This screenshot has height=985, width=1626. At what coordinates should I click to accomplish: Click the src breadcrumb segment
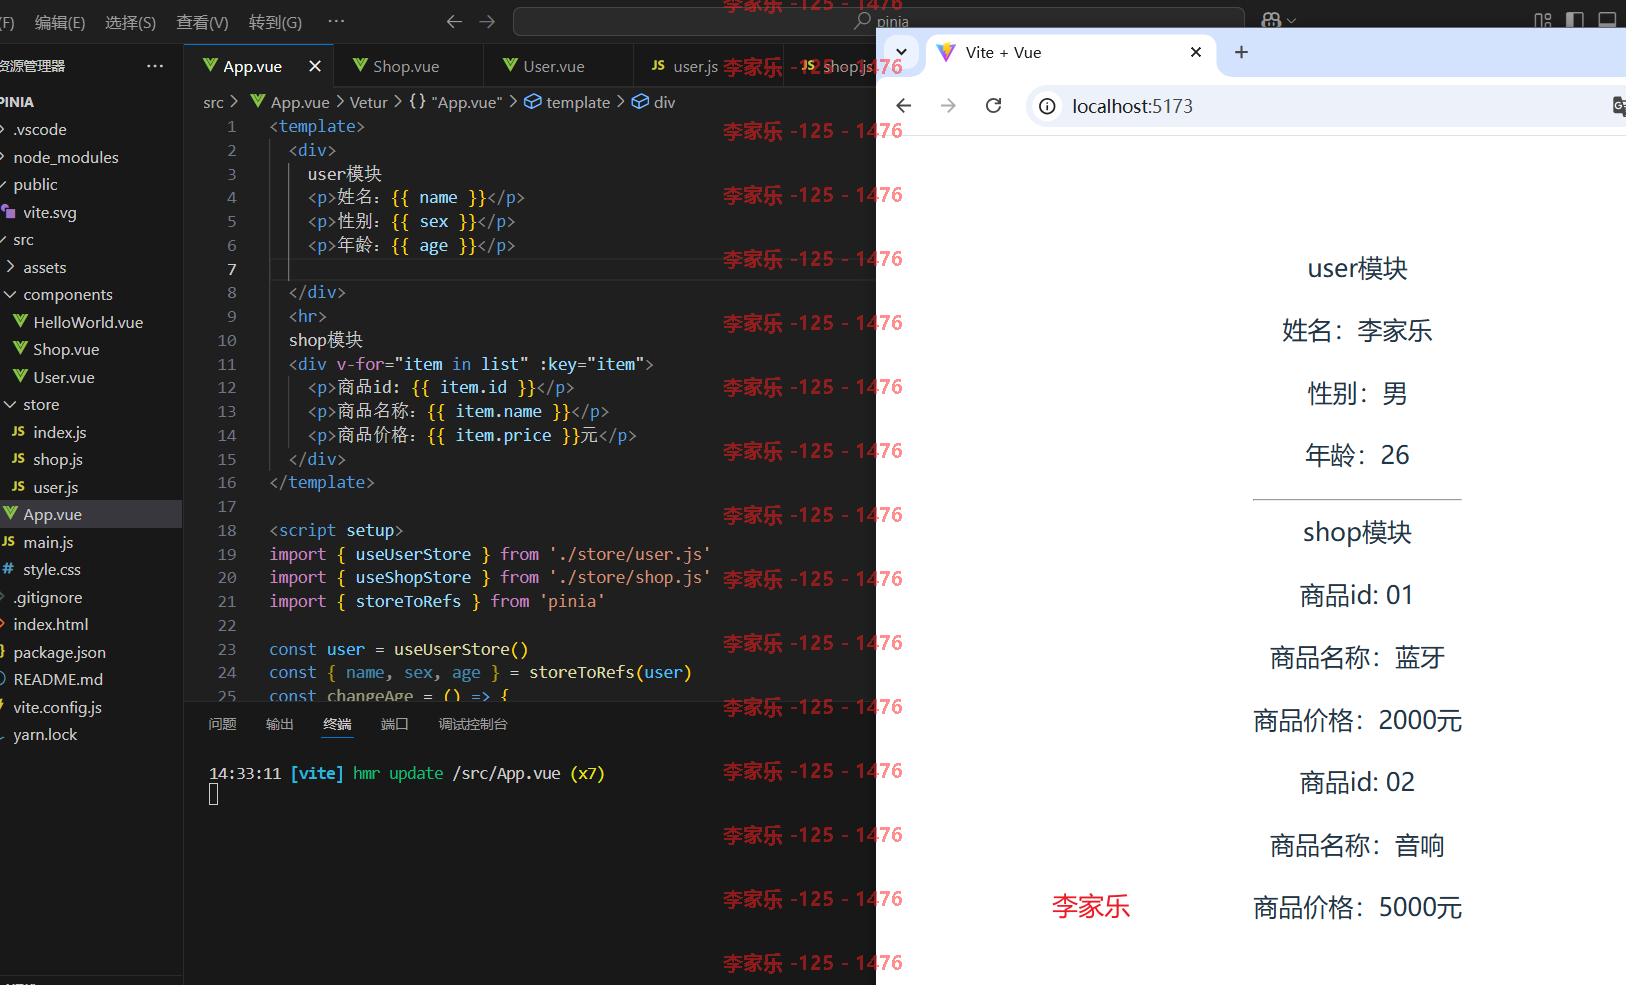(x=213, y=102)
